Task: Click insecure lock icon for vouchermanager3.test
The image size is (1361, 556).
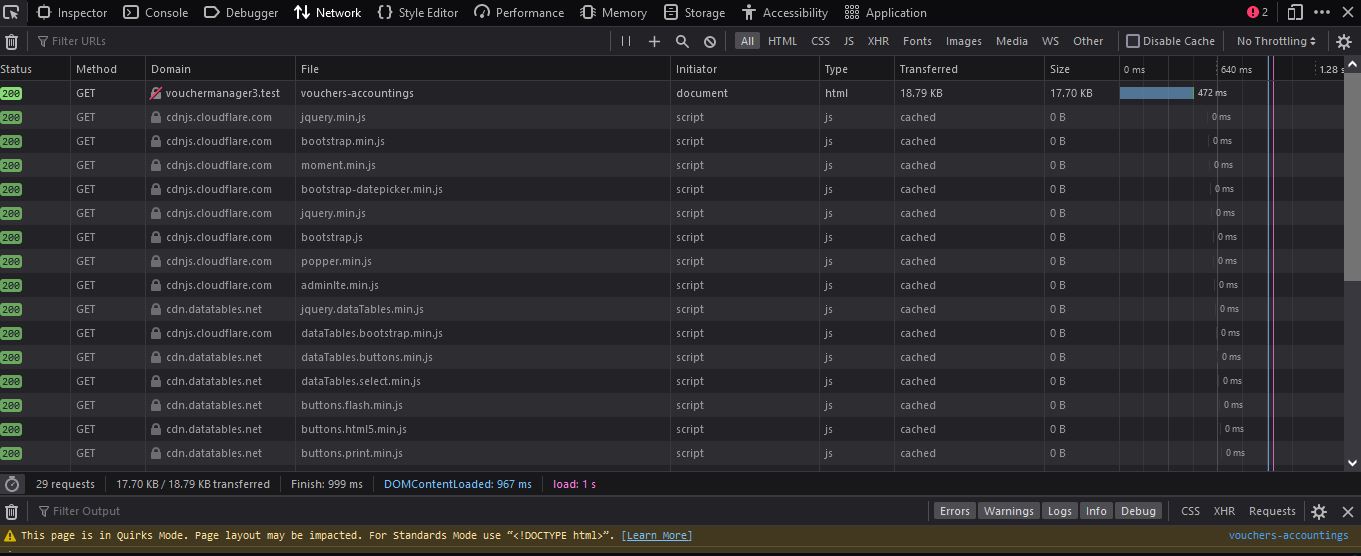Action: click(156, 93)
